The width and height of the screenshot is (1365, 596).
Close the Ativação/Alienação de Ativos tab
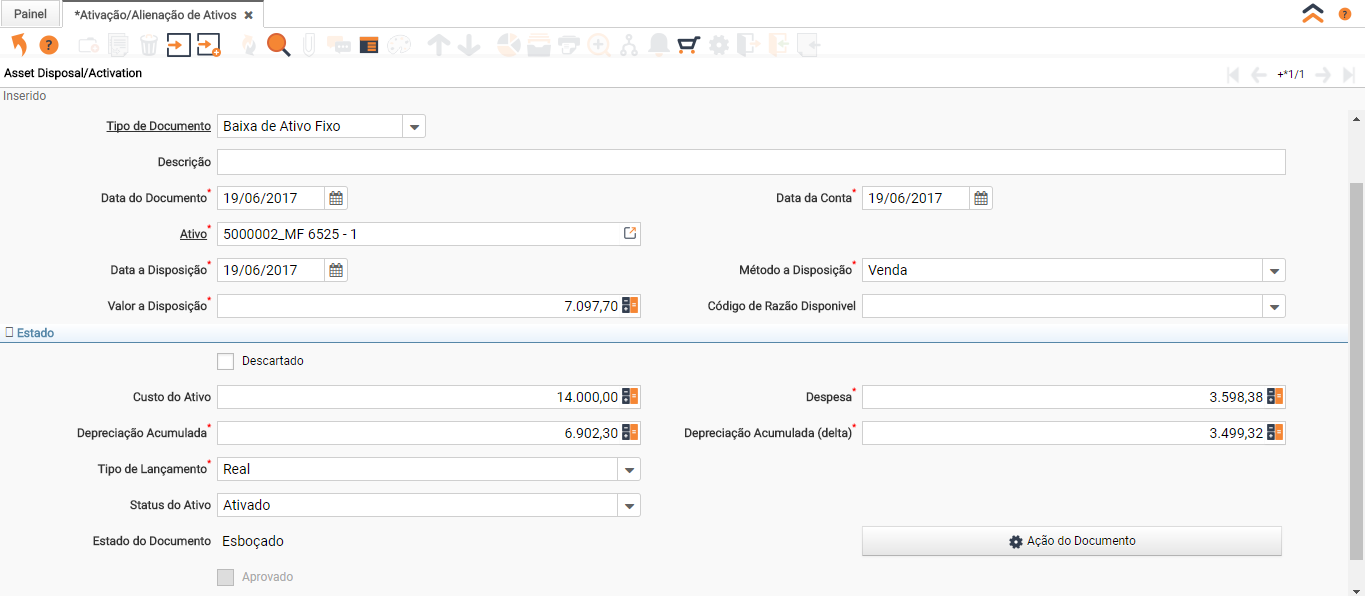pyautogui.click(x=248, y=16)
